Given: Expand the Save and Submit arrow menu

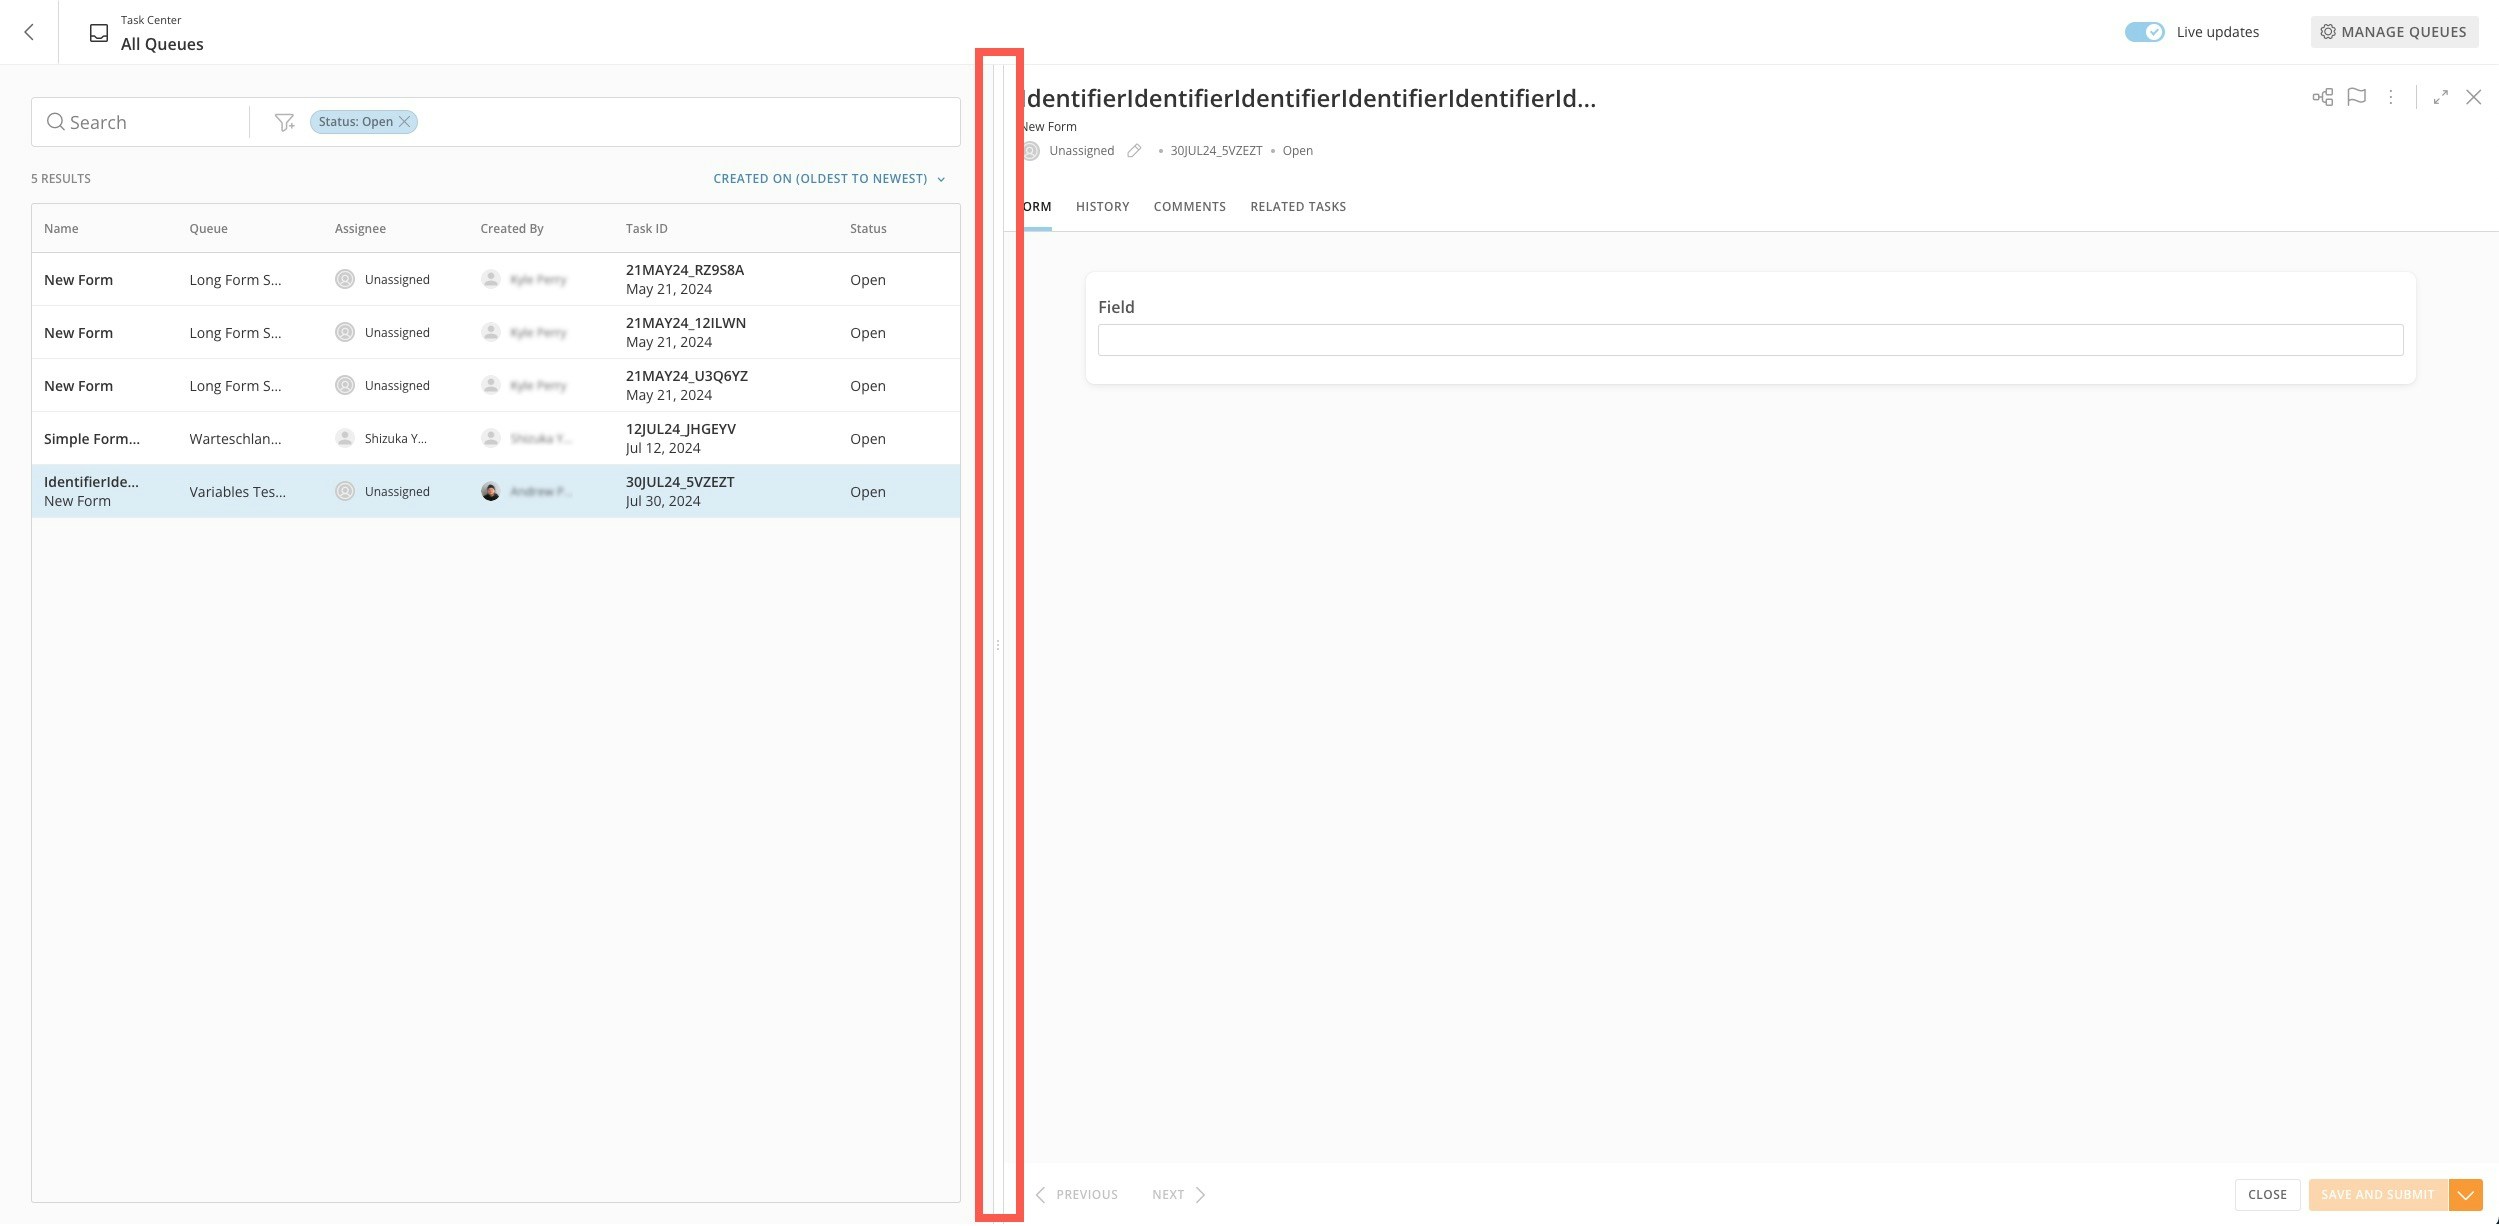Looking at the screenshot, I should (x=2465, y=1195).
